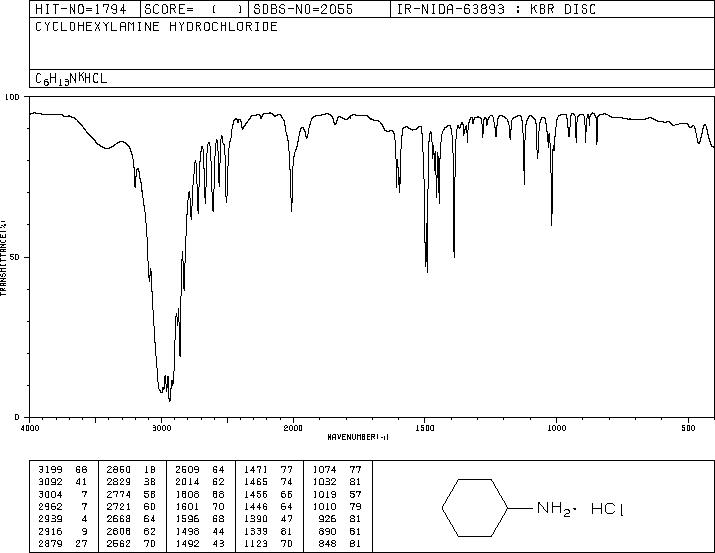The width and height of the screenshot is (715, 553).
Task: Click the 2000 wavenumber axis label
Action: pyautogui.click(x=293, y=428)
